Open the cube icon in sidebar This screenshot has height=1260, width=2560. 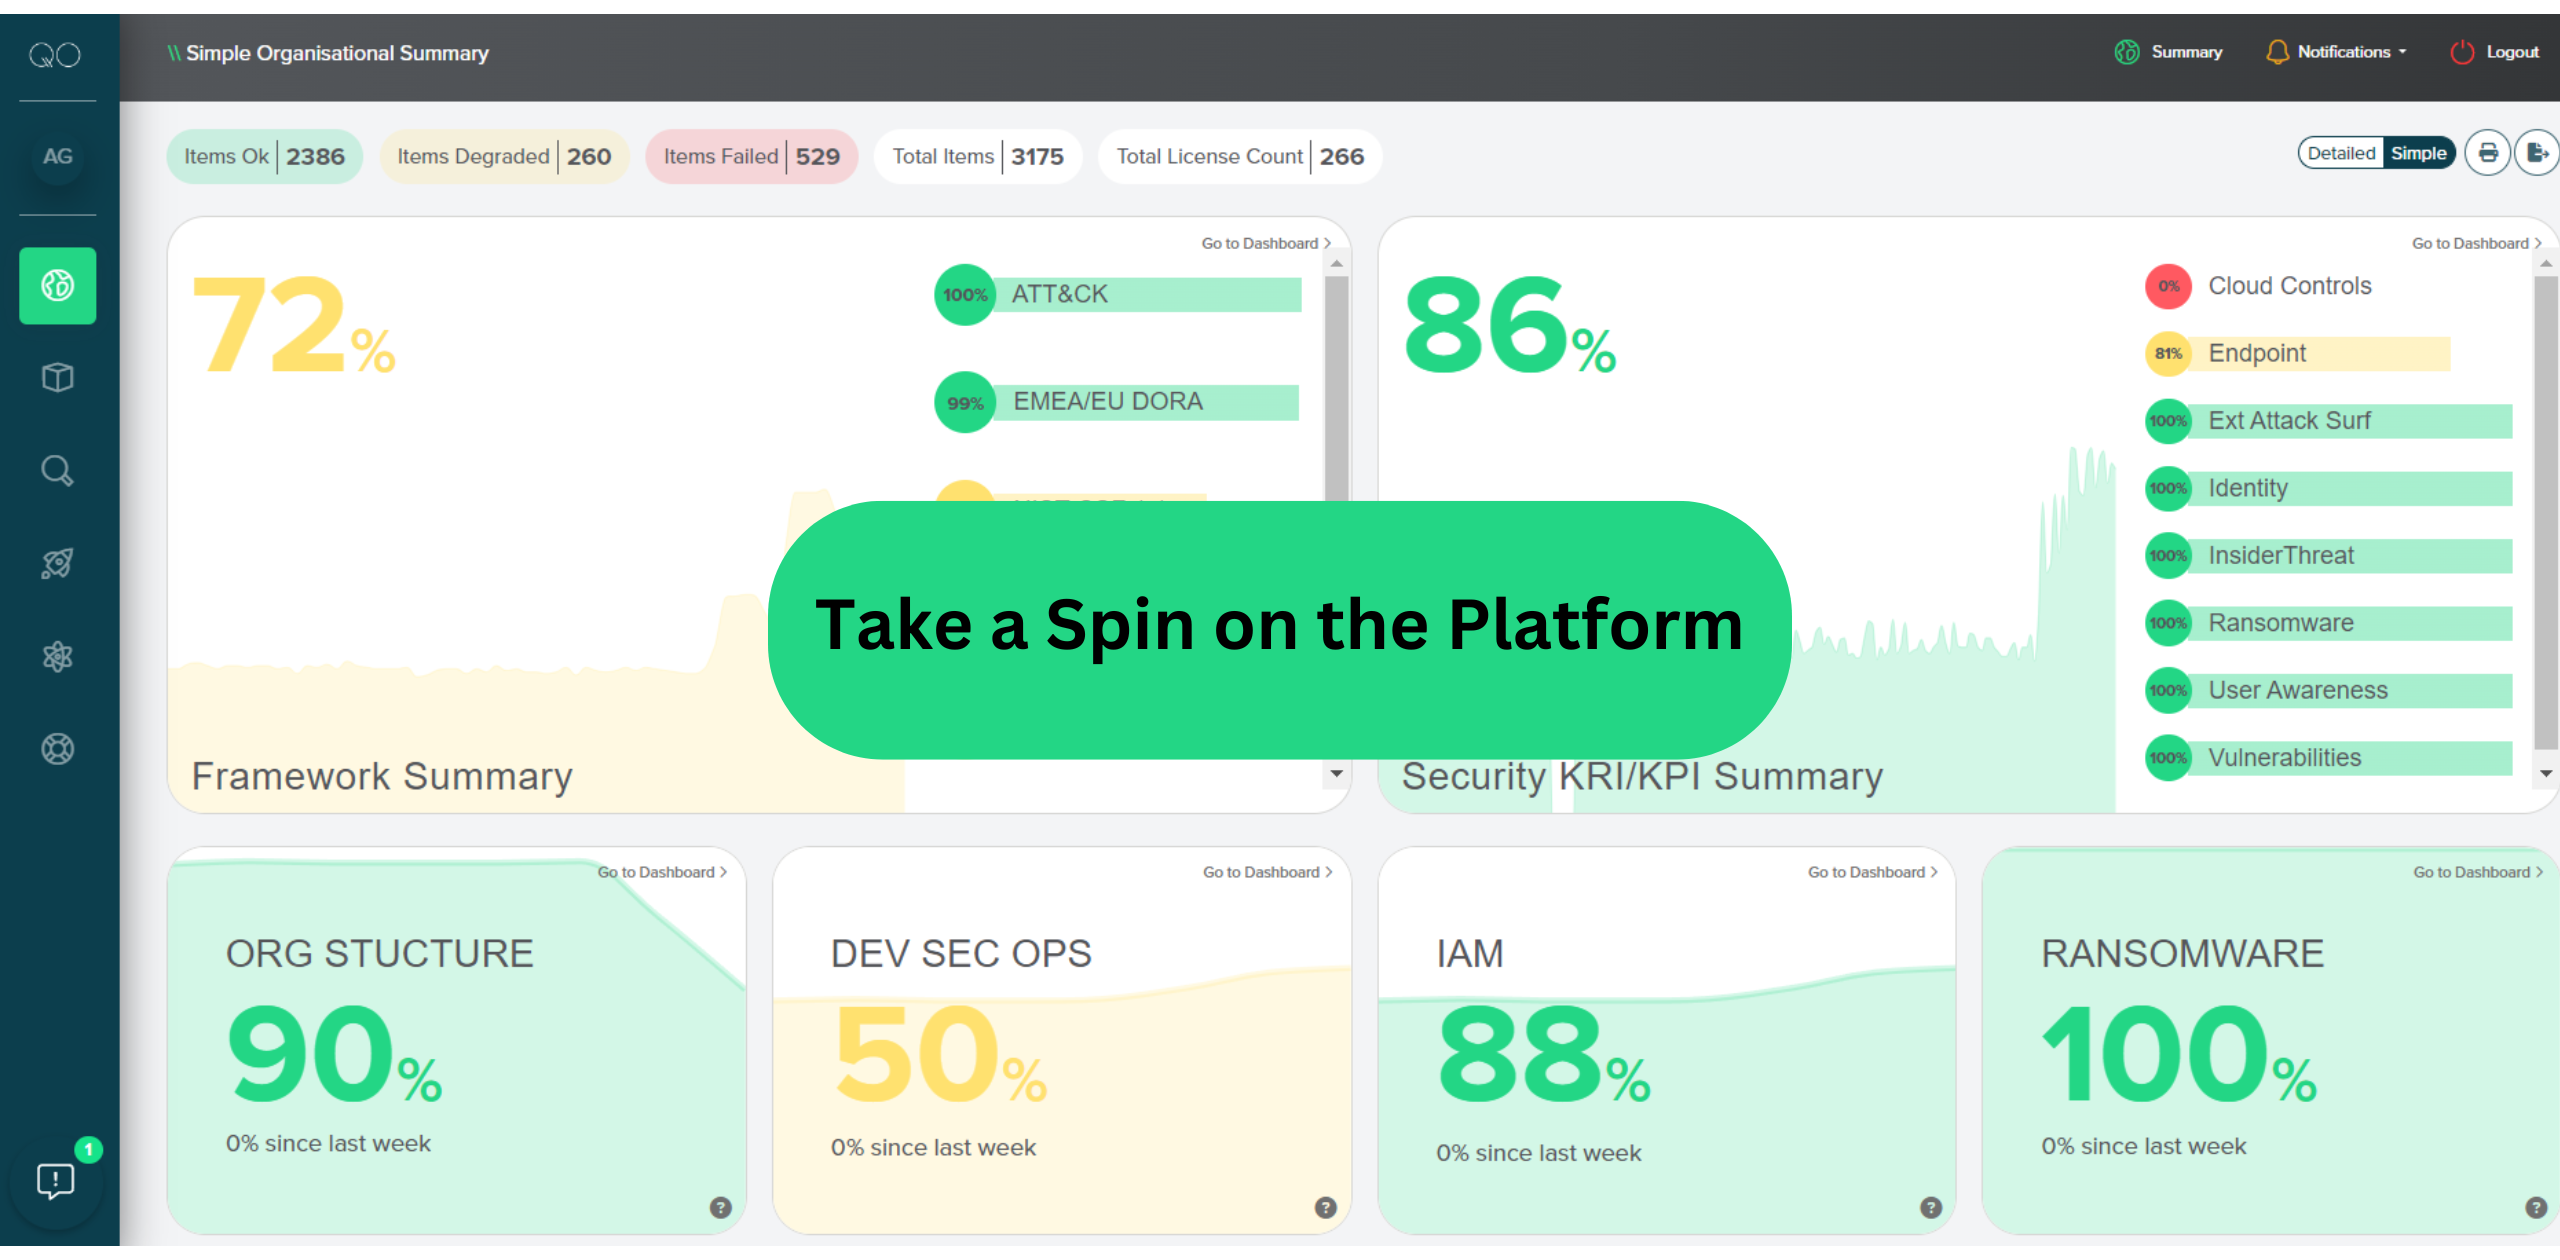pos(57,378)
